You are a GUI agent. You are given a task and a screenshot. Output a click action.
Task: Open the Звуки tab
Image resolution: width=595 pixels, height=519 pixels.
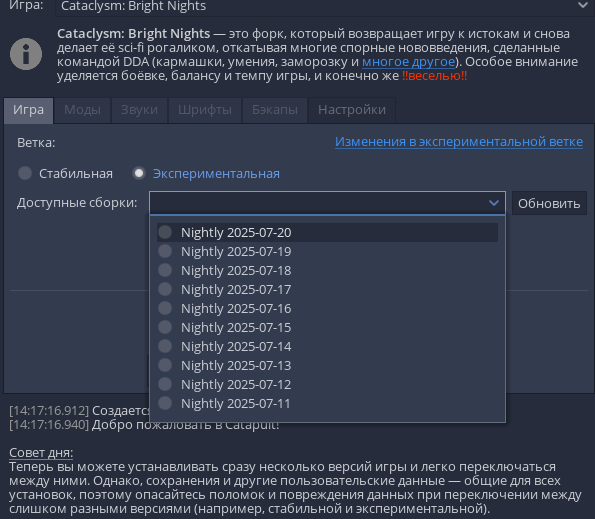point(139,110)
